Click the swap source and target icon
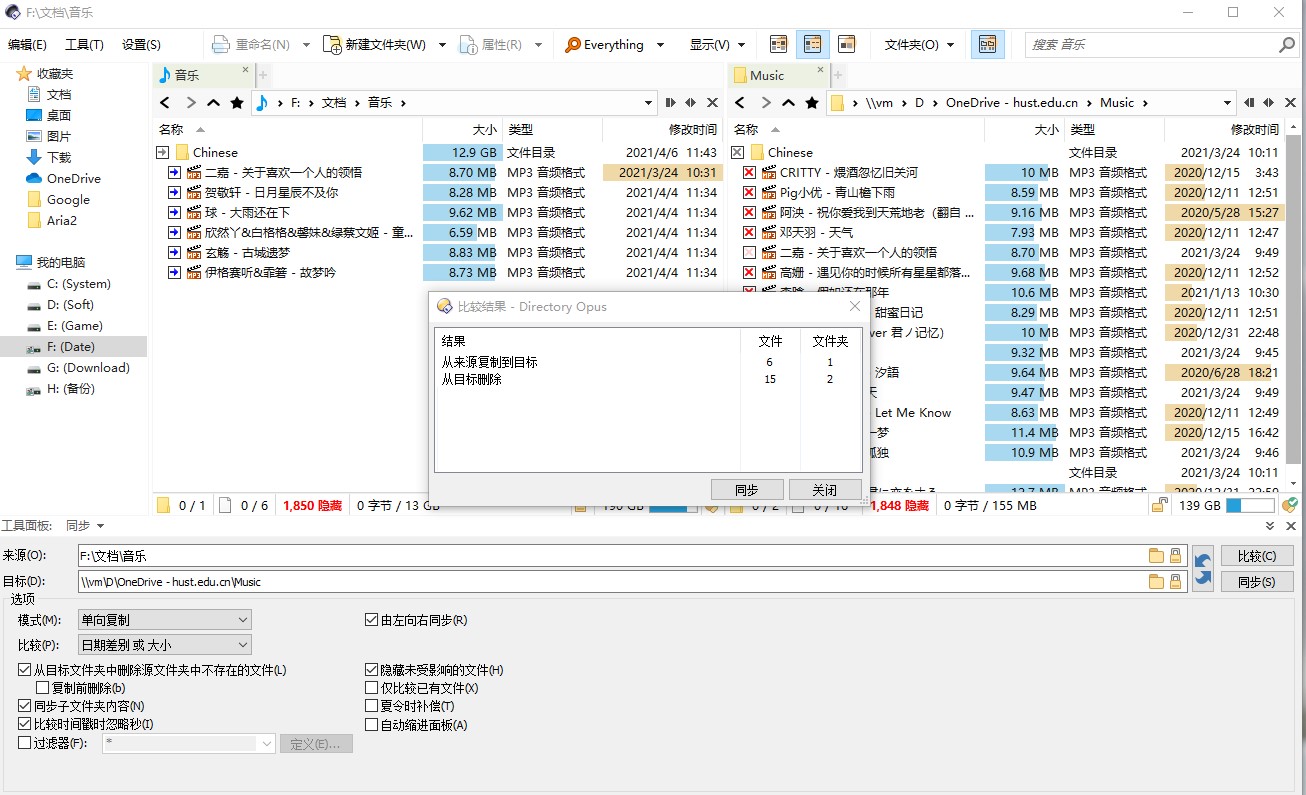The height and width of the screenshot is (795, 1306). tap(1203, 568)
